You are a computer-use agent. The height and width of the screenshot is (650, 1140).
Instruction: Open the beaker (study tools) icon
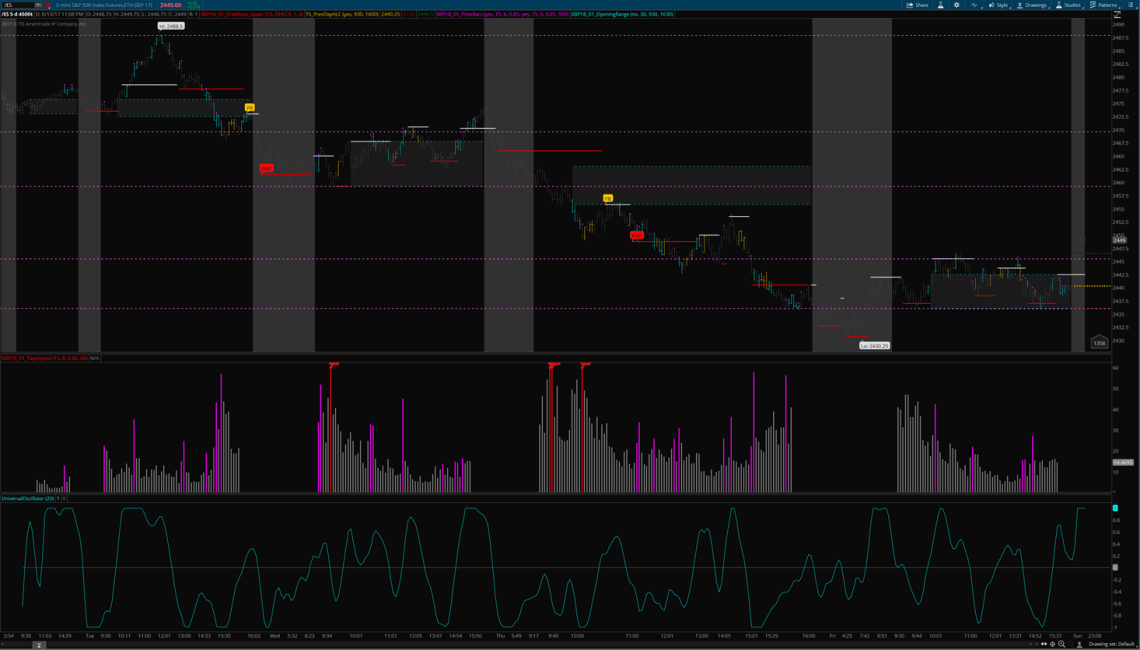click(940, 5)
